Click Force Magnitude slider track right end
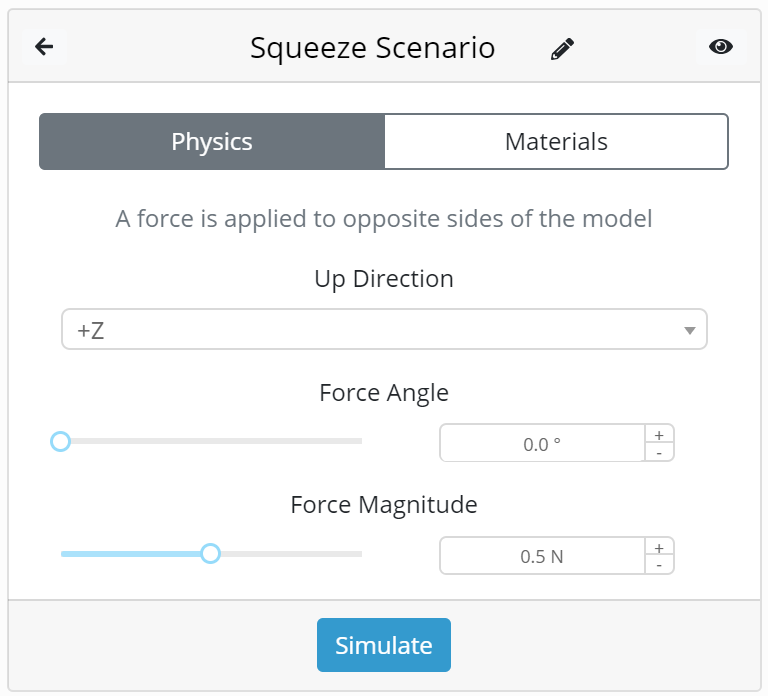768x696 pixels. 359,554
